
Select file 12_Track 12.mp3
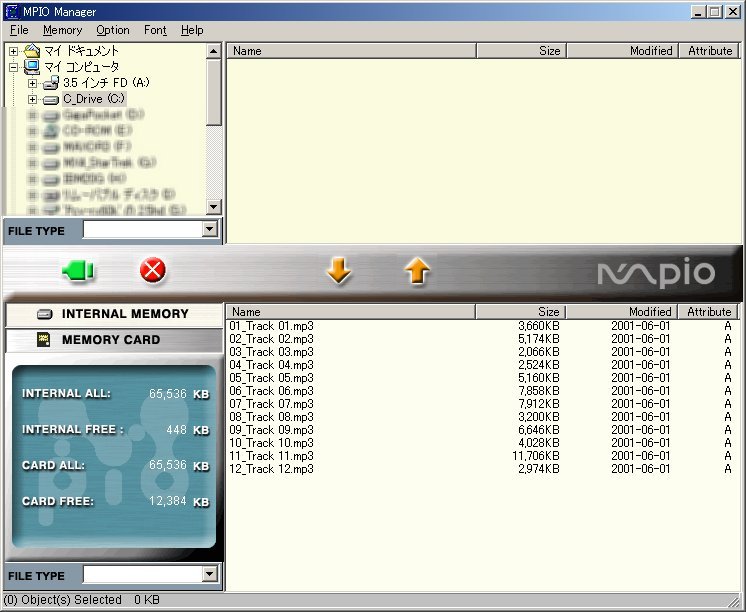tap(271, 469)
